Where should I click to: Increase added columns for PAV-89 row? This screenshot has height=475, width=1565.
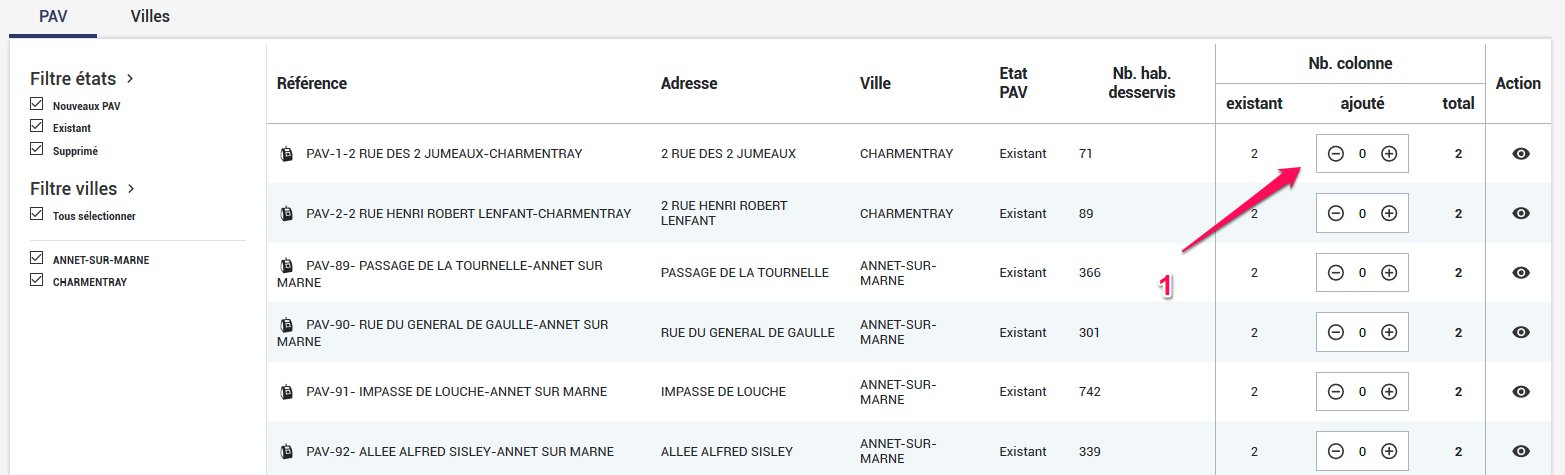click(x=1388, y=273)
